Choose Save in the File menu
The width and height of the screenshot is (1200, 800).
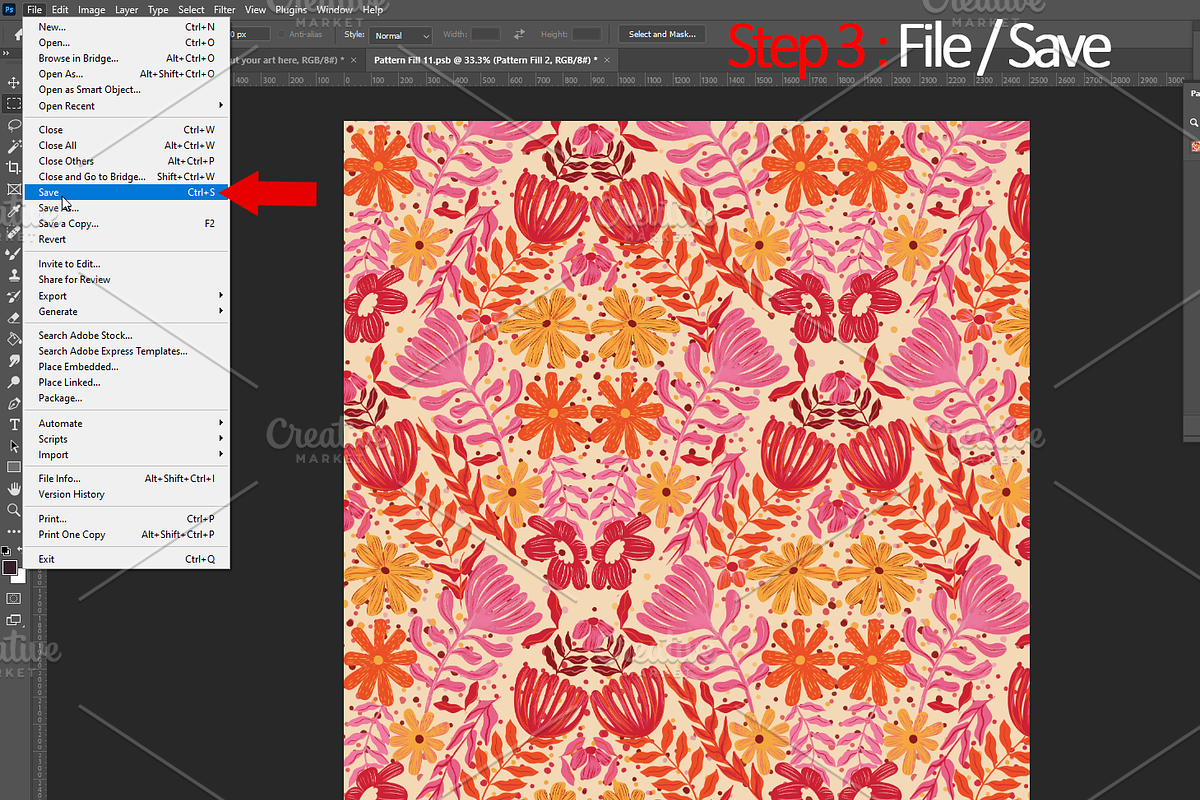tap(127, 192)
